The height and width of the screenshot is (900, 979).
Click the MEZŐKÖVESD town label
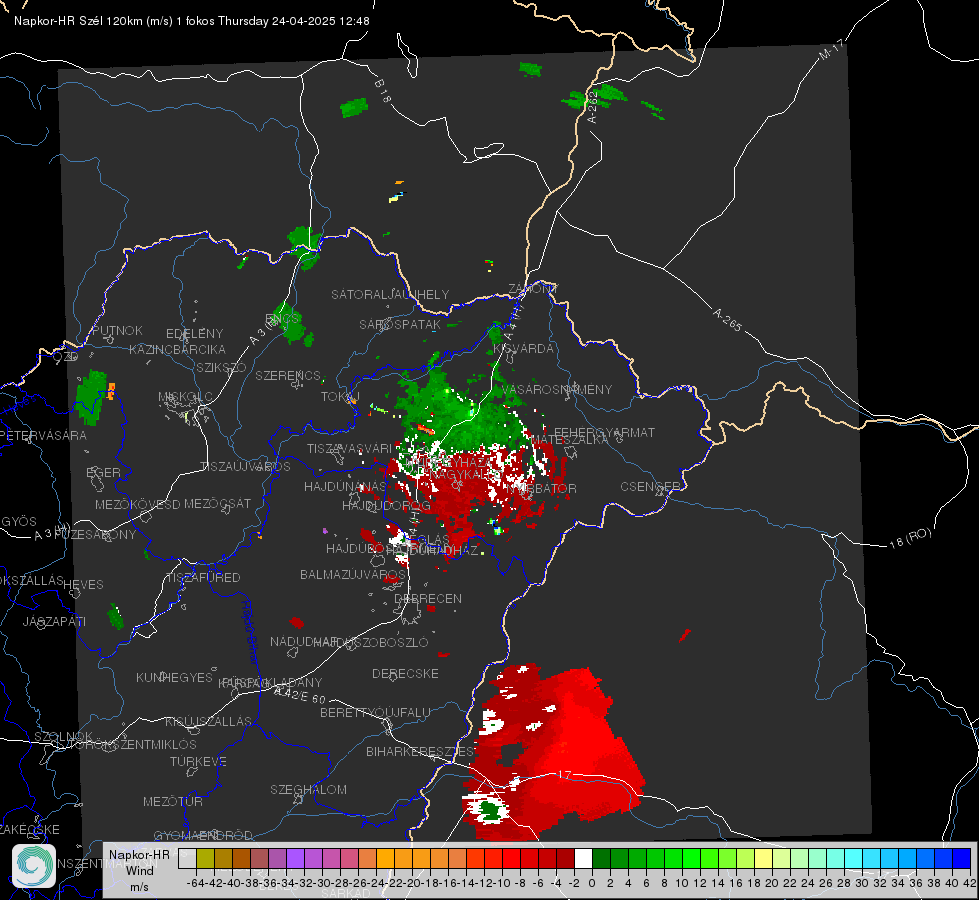[137, 504]
